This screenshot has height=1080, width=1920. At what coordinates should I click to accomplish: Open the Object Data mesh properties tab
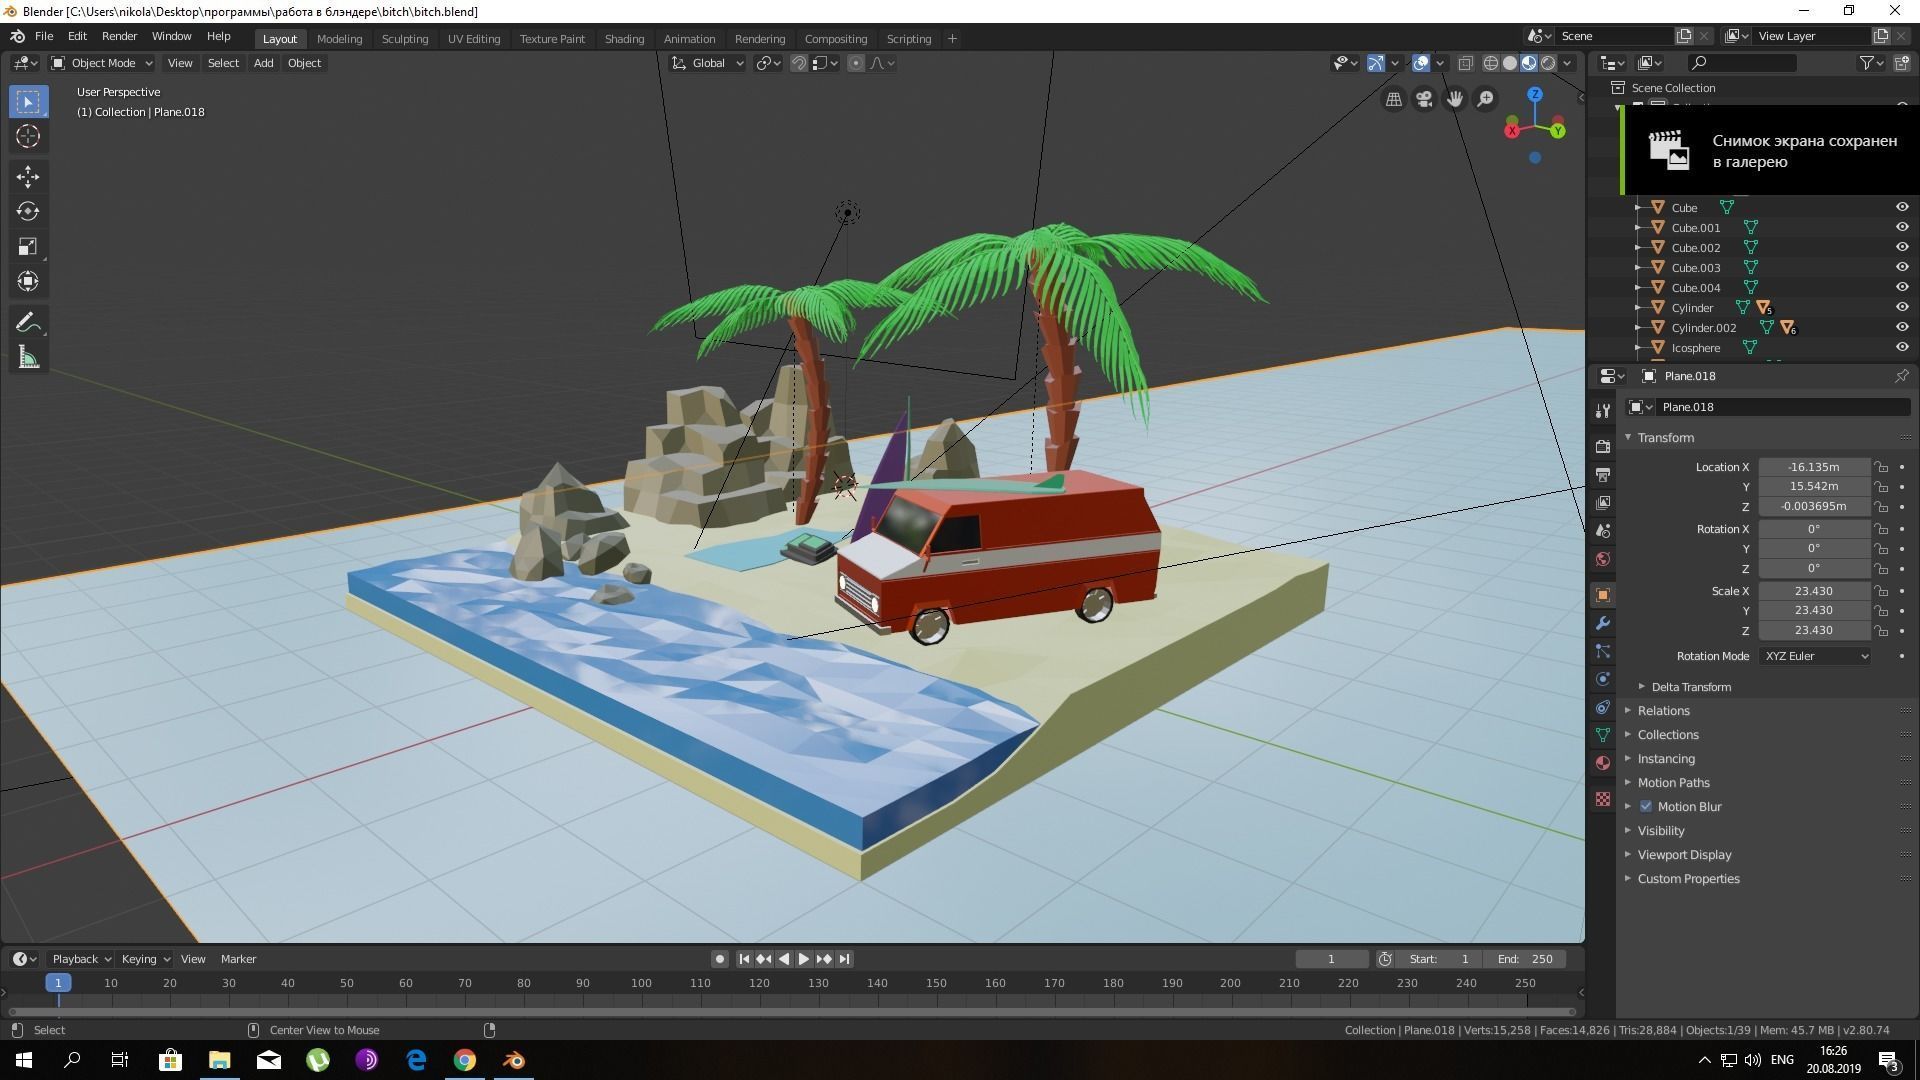[1603, 735]
